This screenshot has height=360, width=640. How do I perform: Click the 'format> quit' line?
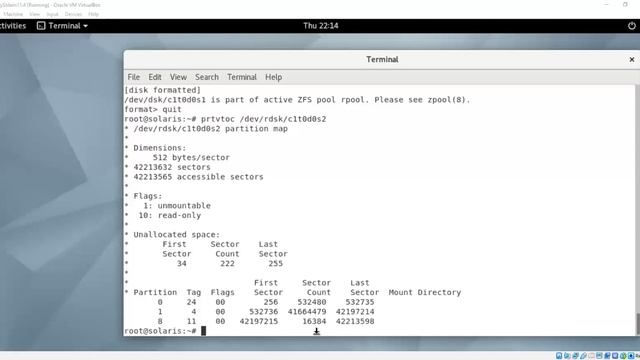tap(153, 109)
